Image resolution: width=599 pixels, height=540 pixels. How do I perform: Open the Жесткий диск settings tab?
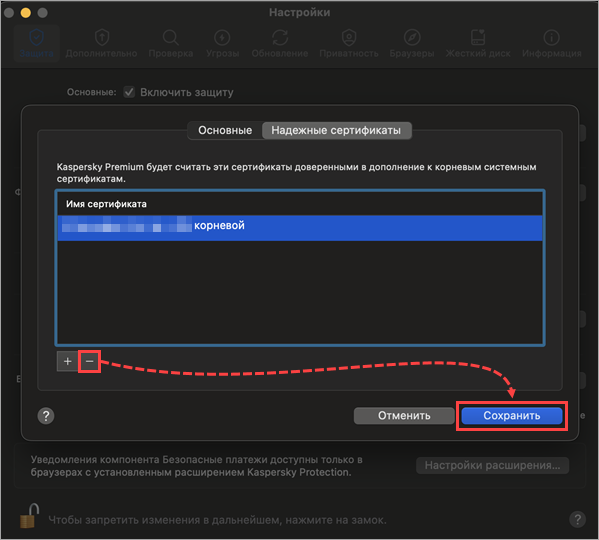(478, 44)
